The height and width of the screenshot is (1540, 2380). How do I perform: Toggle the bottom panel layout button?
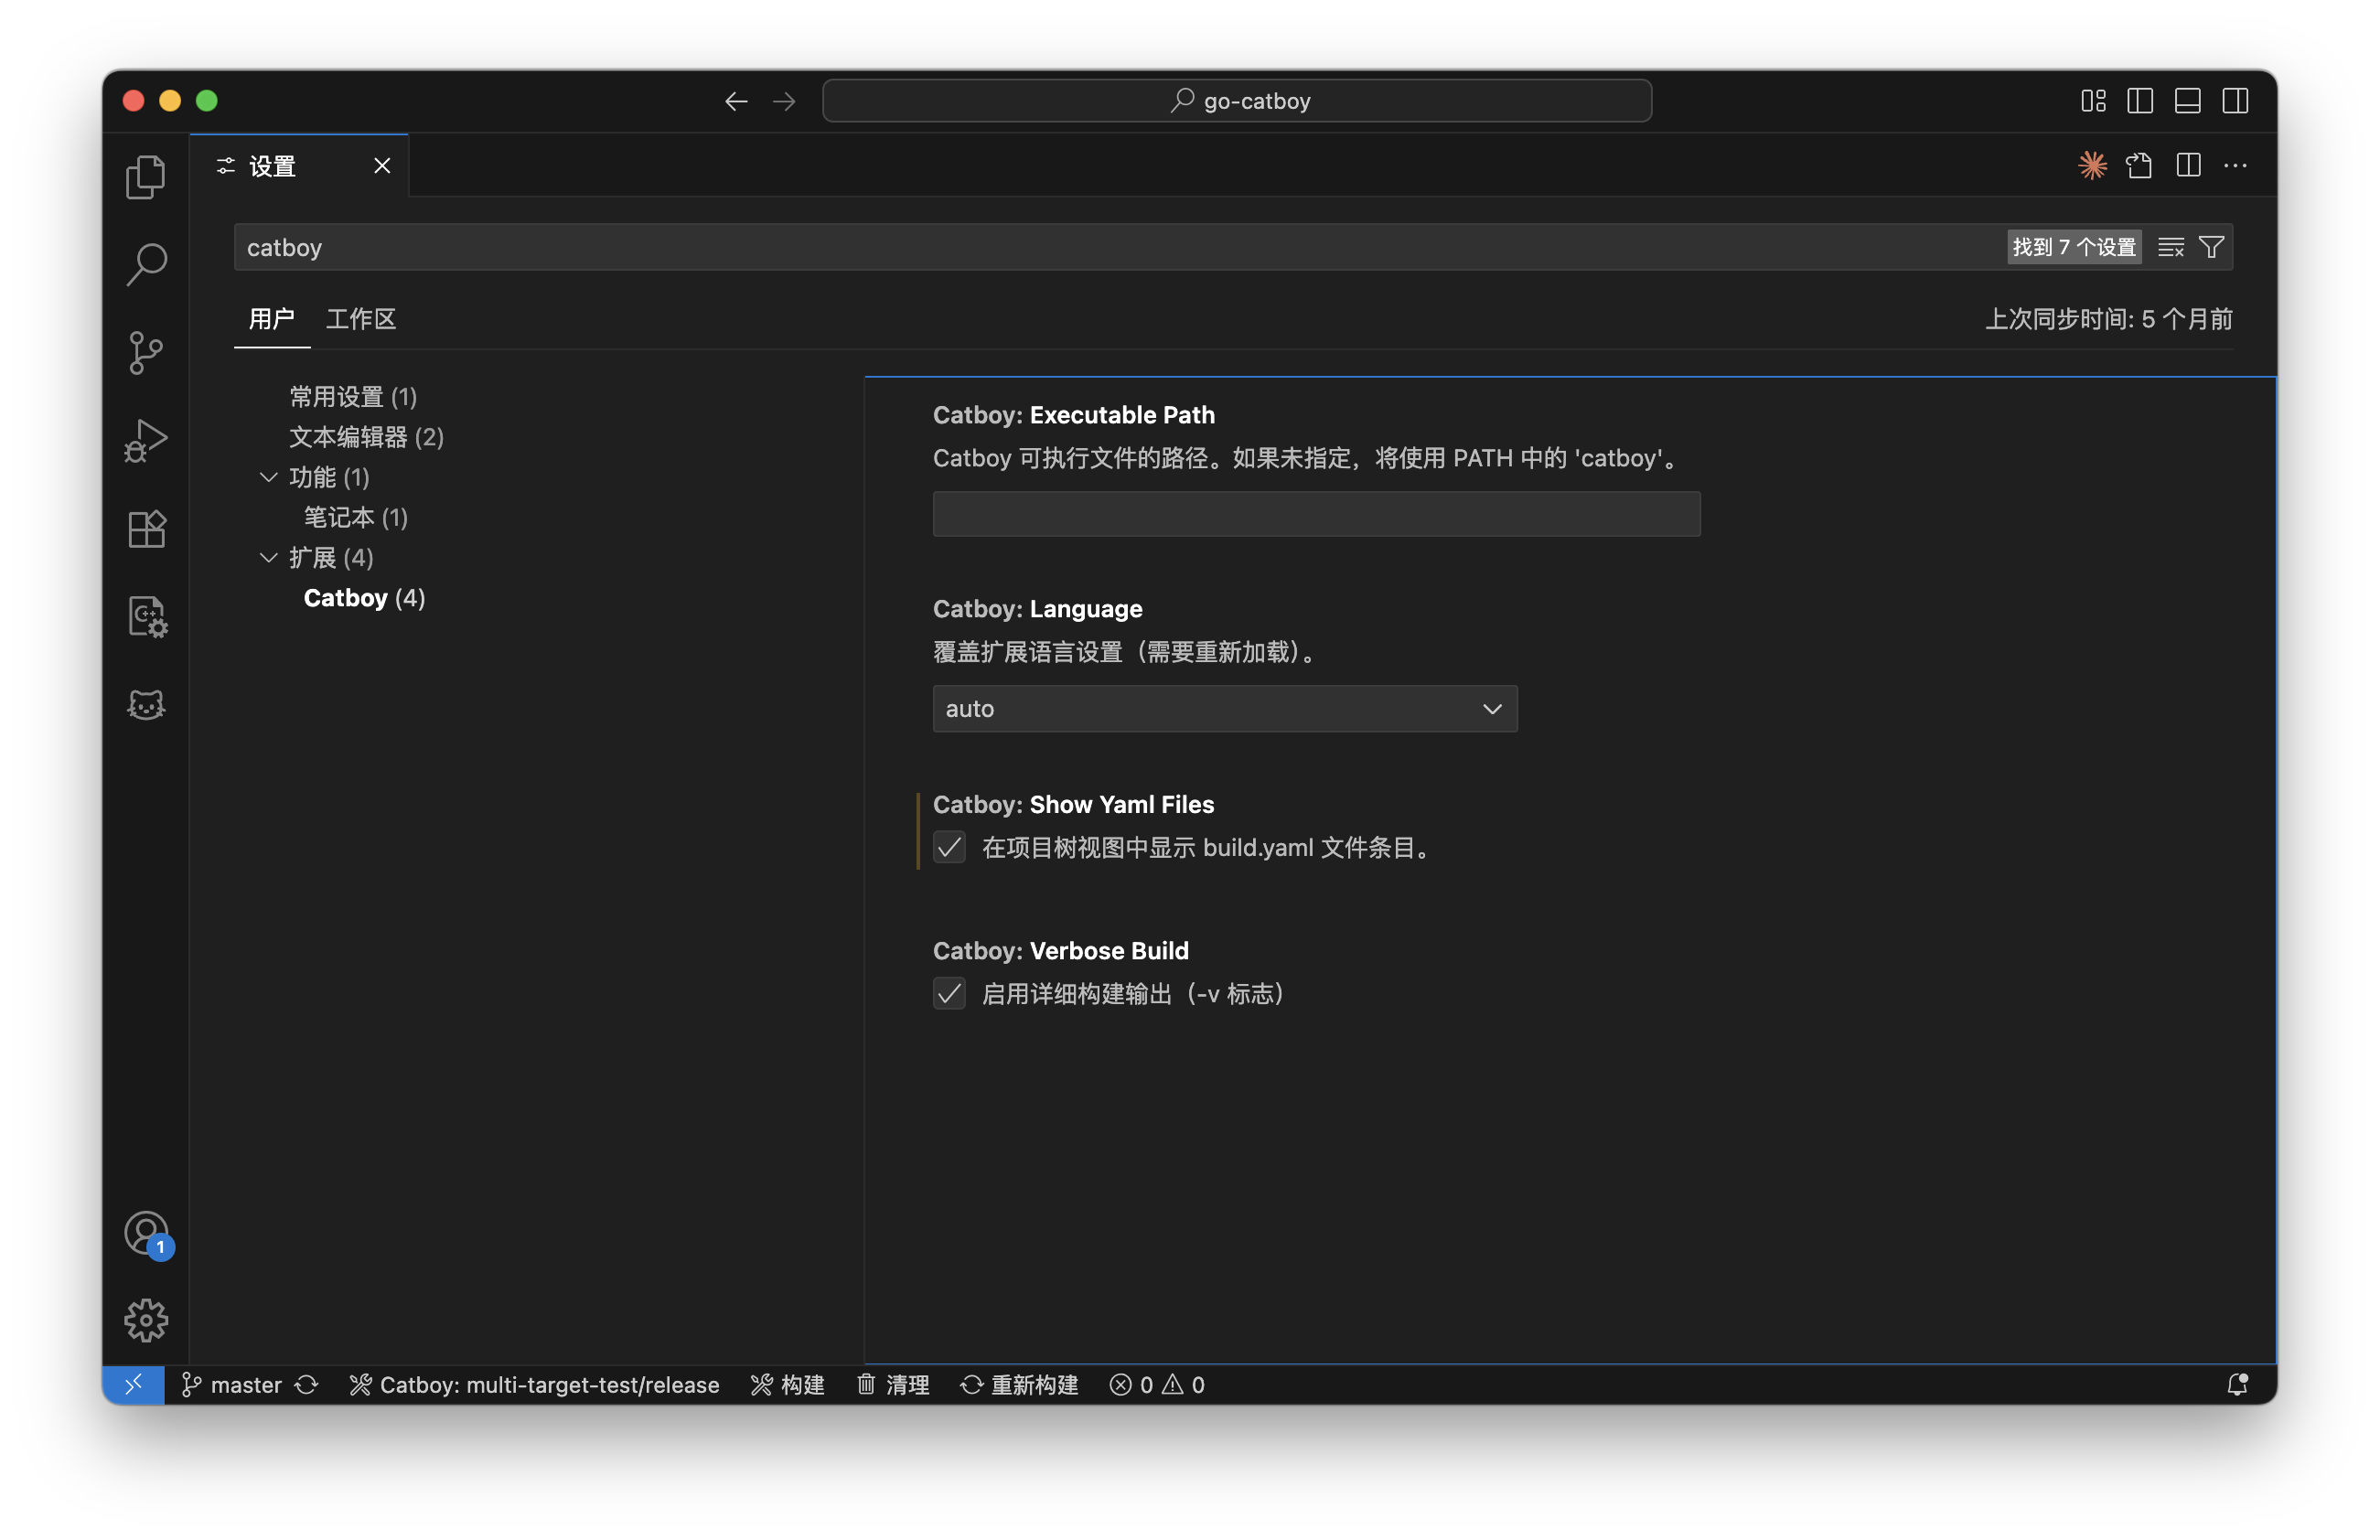coord(2187,101)
